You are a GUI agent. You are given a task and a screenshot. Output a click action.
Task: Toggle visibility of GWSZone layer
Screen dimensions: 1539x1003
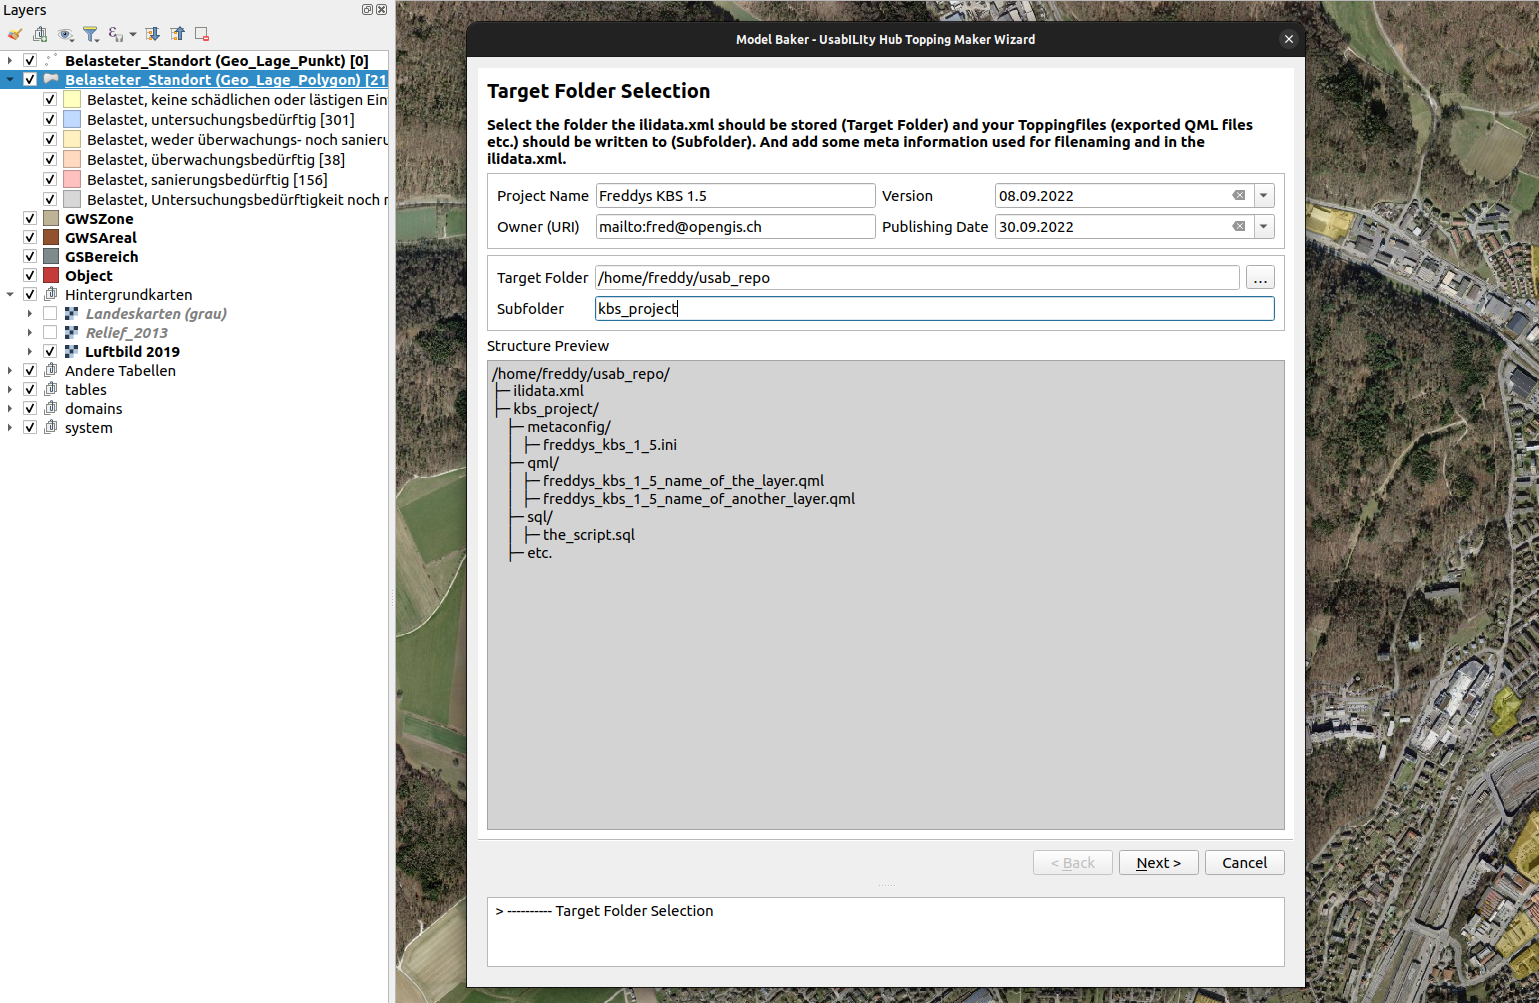(x=30, y=219)
